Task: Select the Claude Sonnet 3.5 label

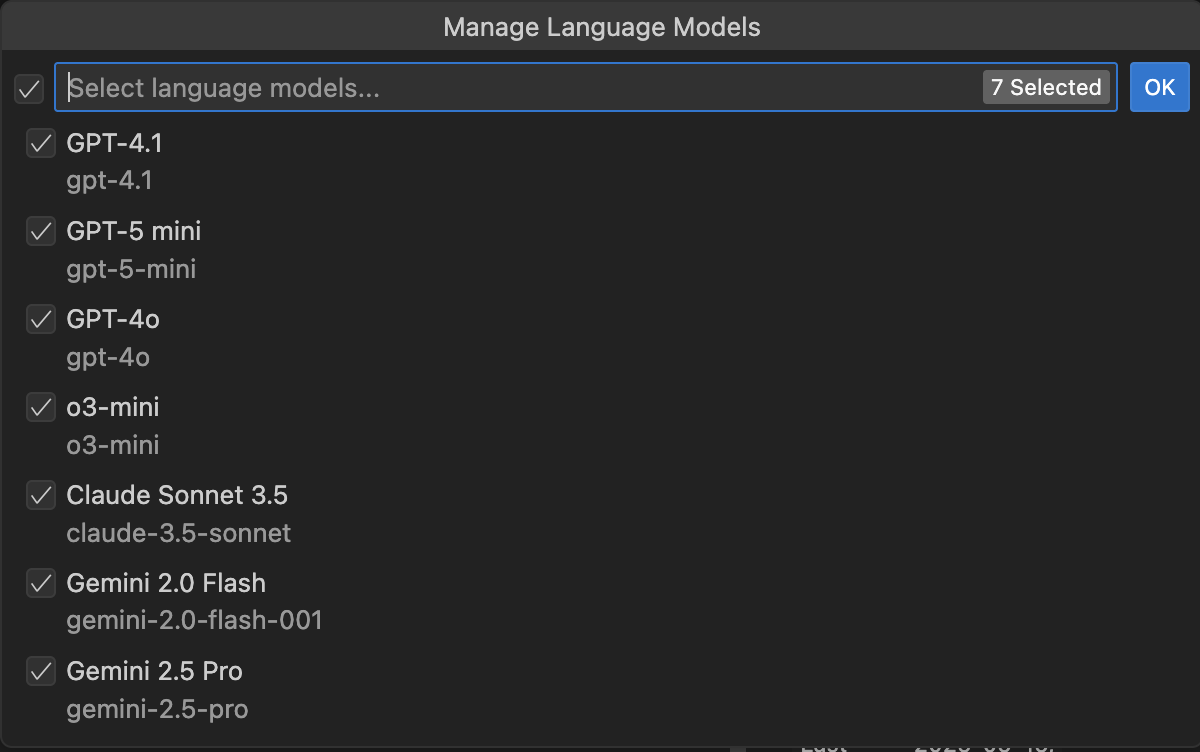Action: click(x=177, y=495)
